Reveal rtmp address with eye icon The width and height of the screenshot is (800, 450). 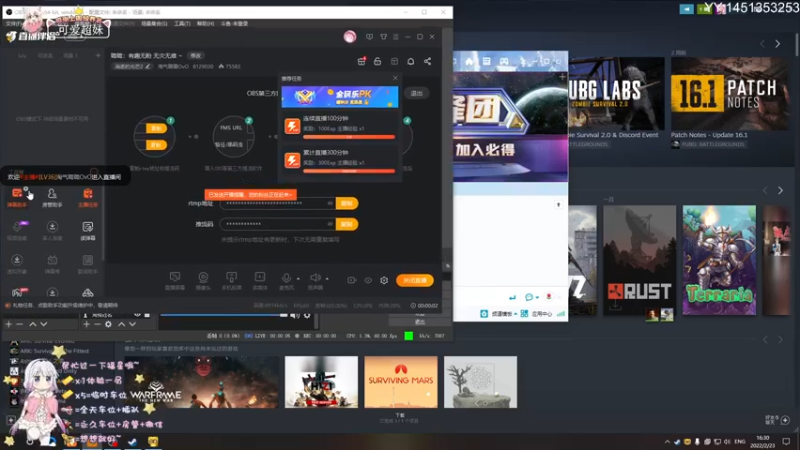coord(330,203)
